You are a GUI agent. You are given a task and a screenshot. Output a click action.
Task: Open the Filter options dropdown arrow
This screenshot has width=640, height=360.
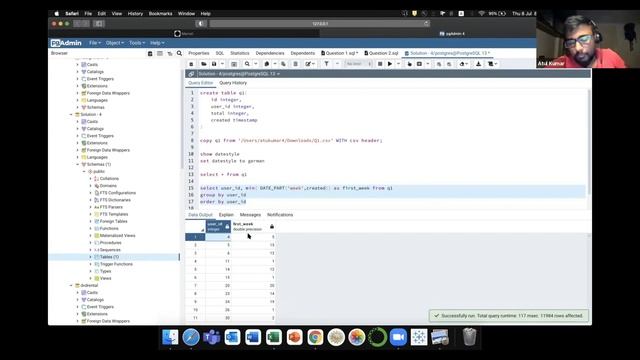pyautogui.click(x=337, y=64)
